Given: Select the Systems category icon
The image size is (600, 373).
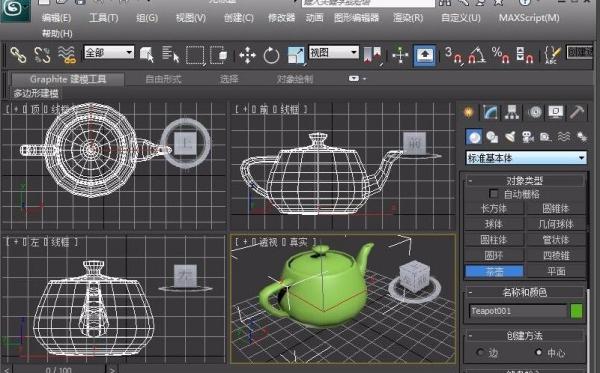Looking at the screenshot, I should (x=582, y=137).
